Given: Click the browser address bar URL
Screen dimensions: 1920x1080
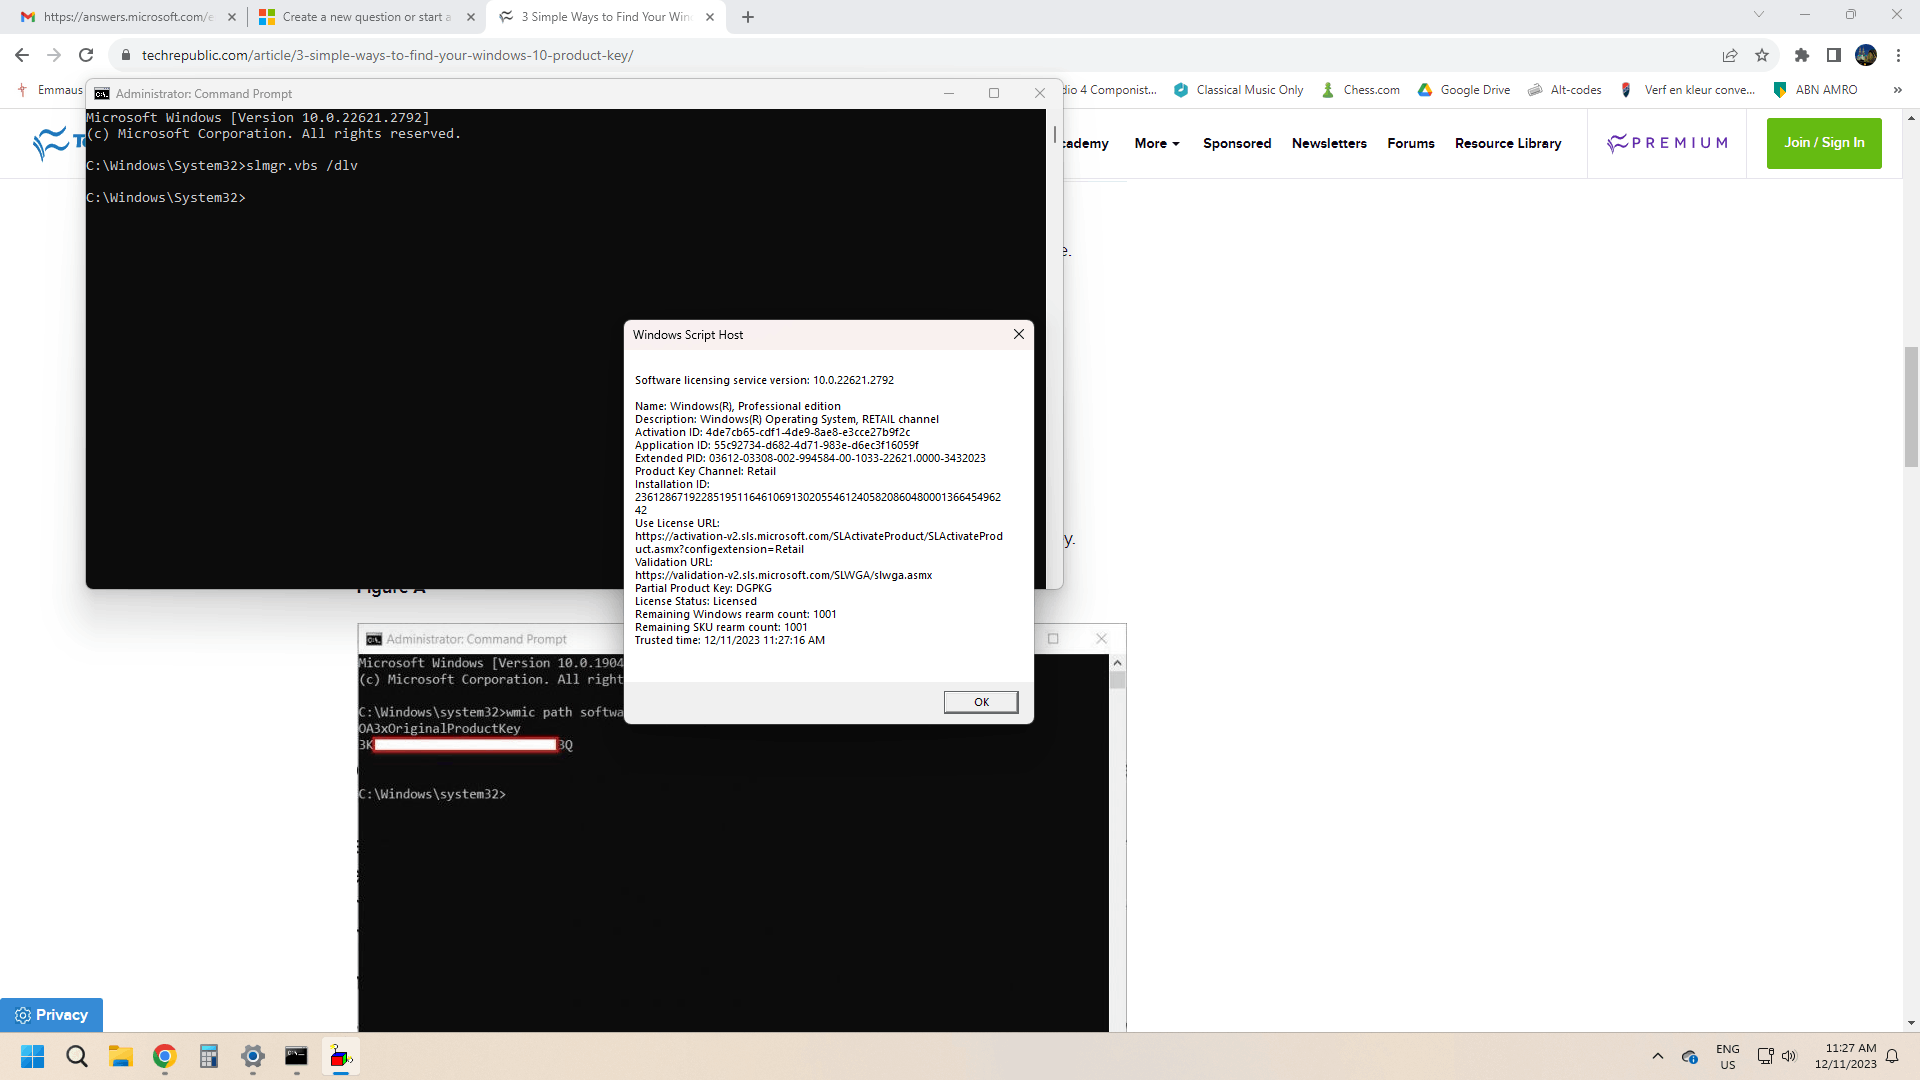Looking at the screenshot, I should click(387, 55).
